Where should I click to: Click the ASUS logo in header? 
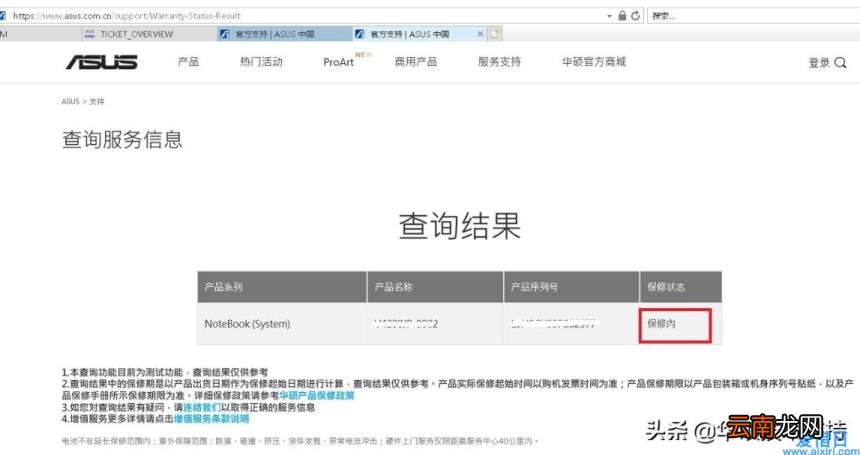coord(102,62)
